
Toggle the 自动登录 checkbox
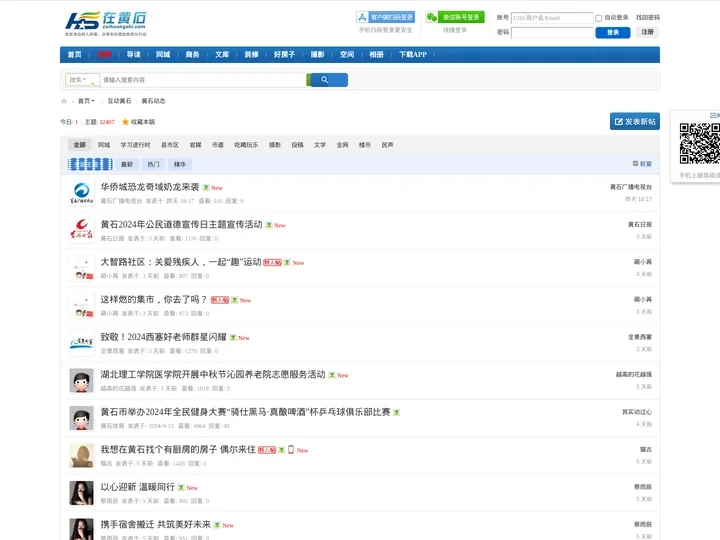598,18
